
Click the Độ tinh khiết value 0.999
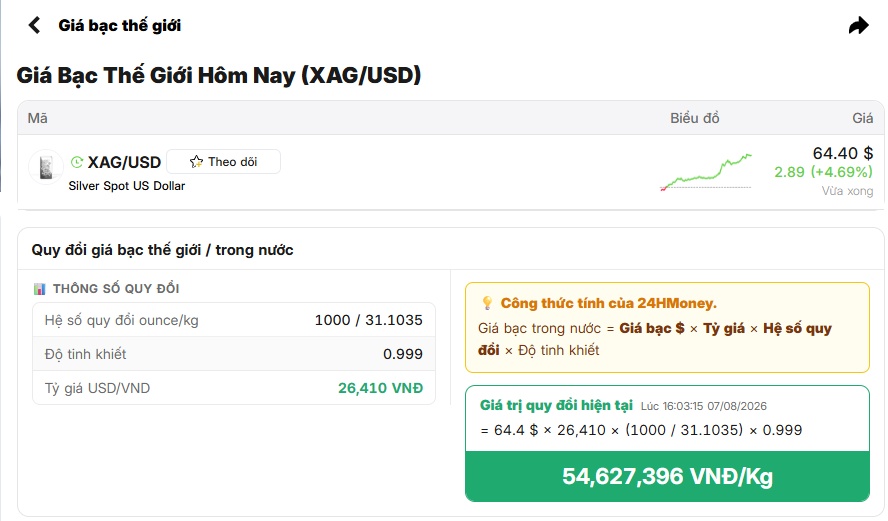tap(403, 354)
